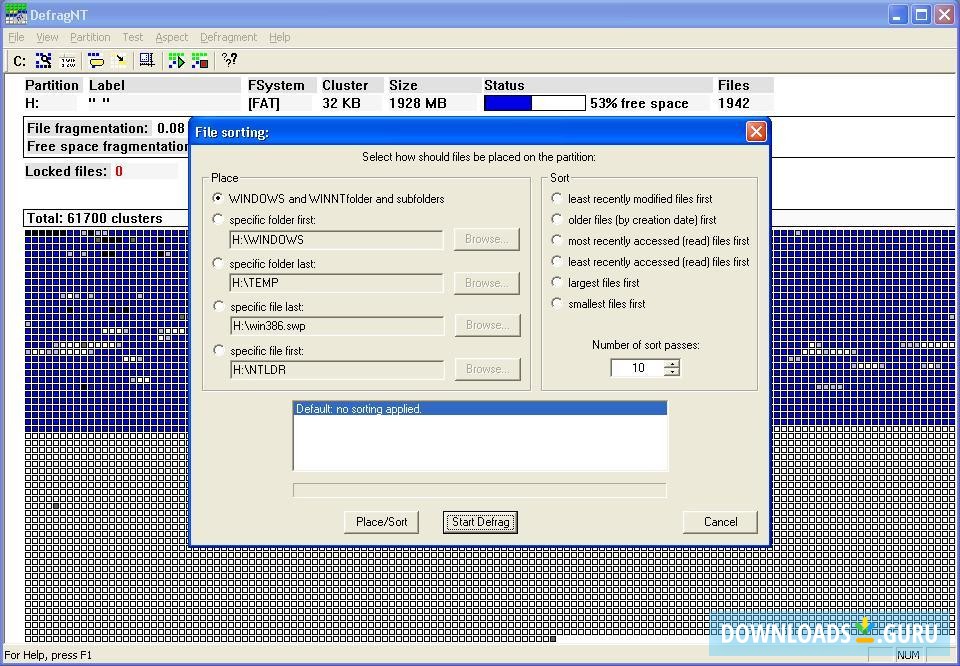
Task: Click the Locked files count '0'
Action: click(119, 171)
